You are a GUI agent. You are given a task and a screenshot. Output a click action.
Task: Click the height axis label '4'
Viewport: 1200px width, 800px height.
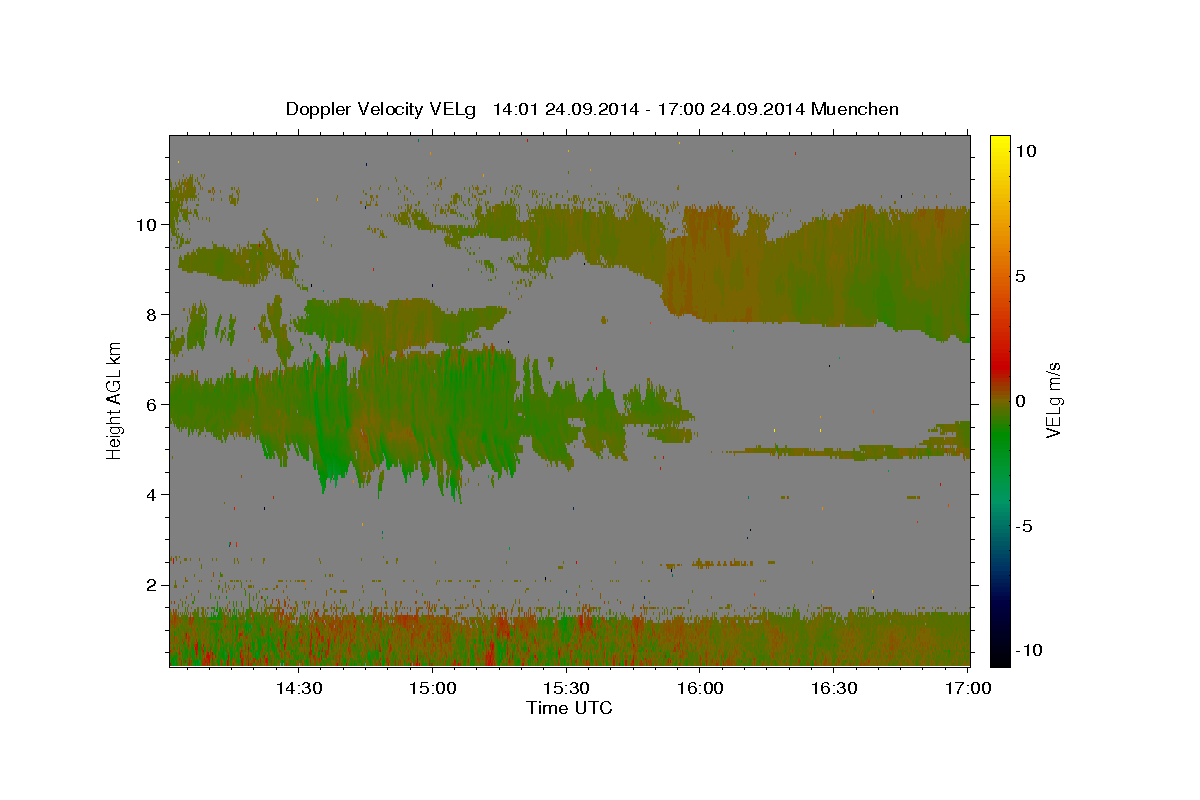[x=151, y=495]
